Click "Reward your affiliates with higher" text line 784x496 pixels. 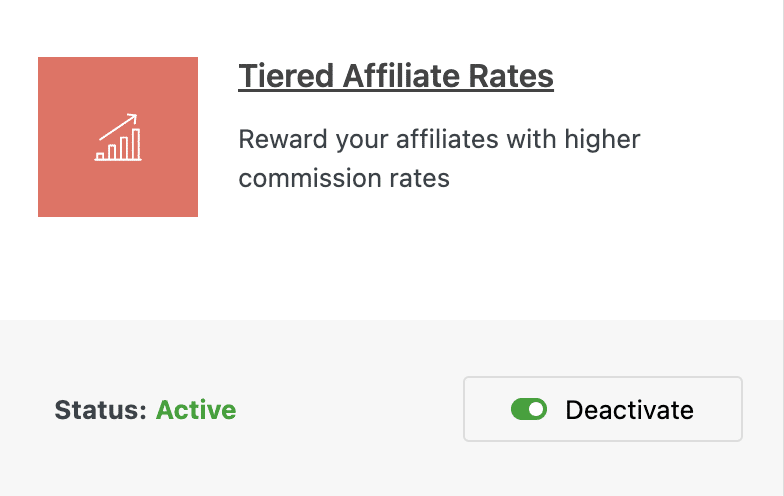point(439,139)
